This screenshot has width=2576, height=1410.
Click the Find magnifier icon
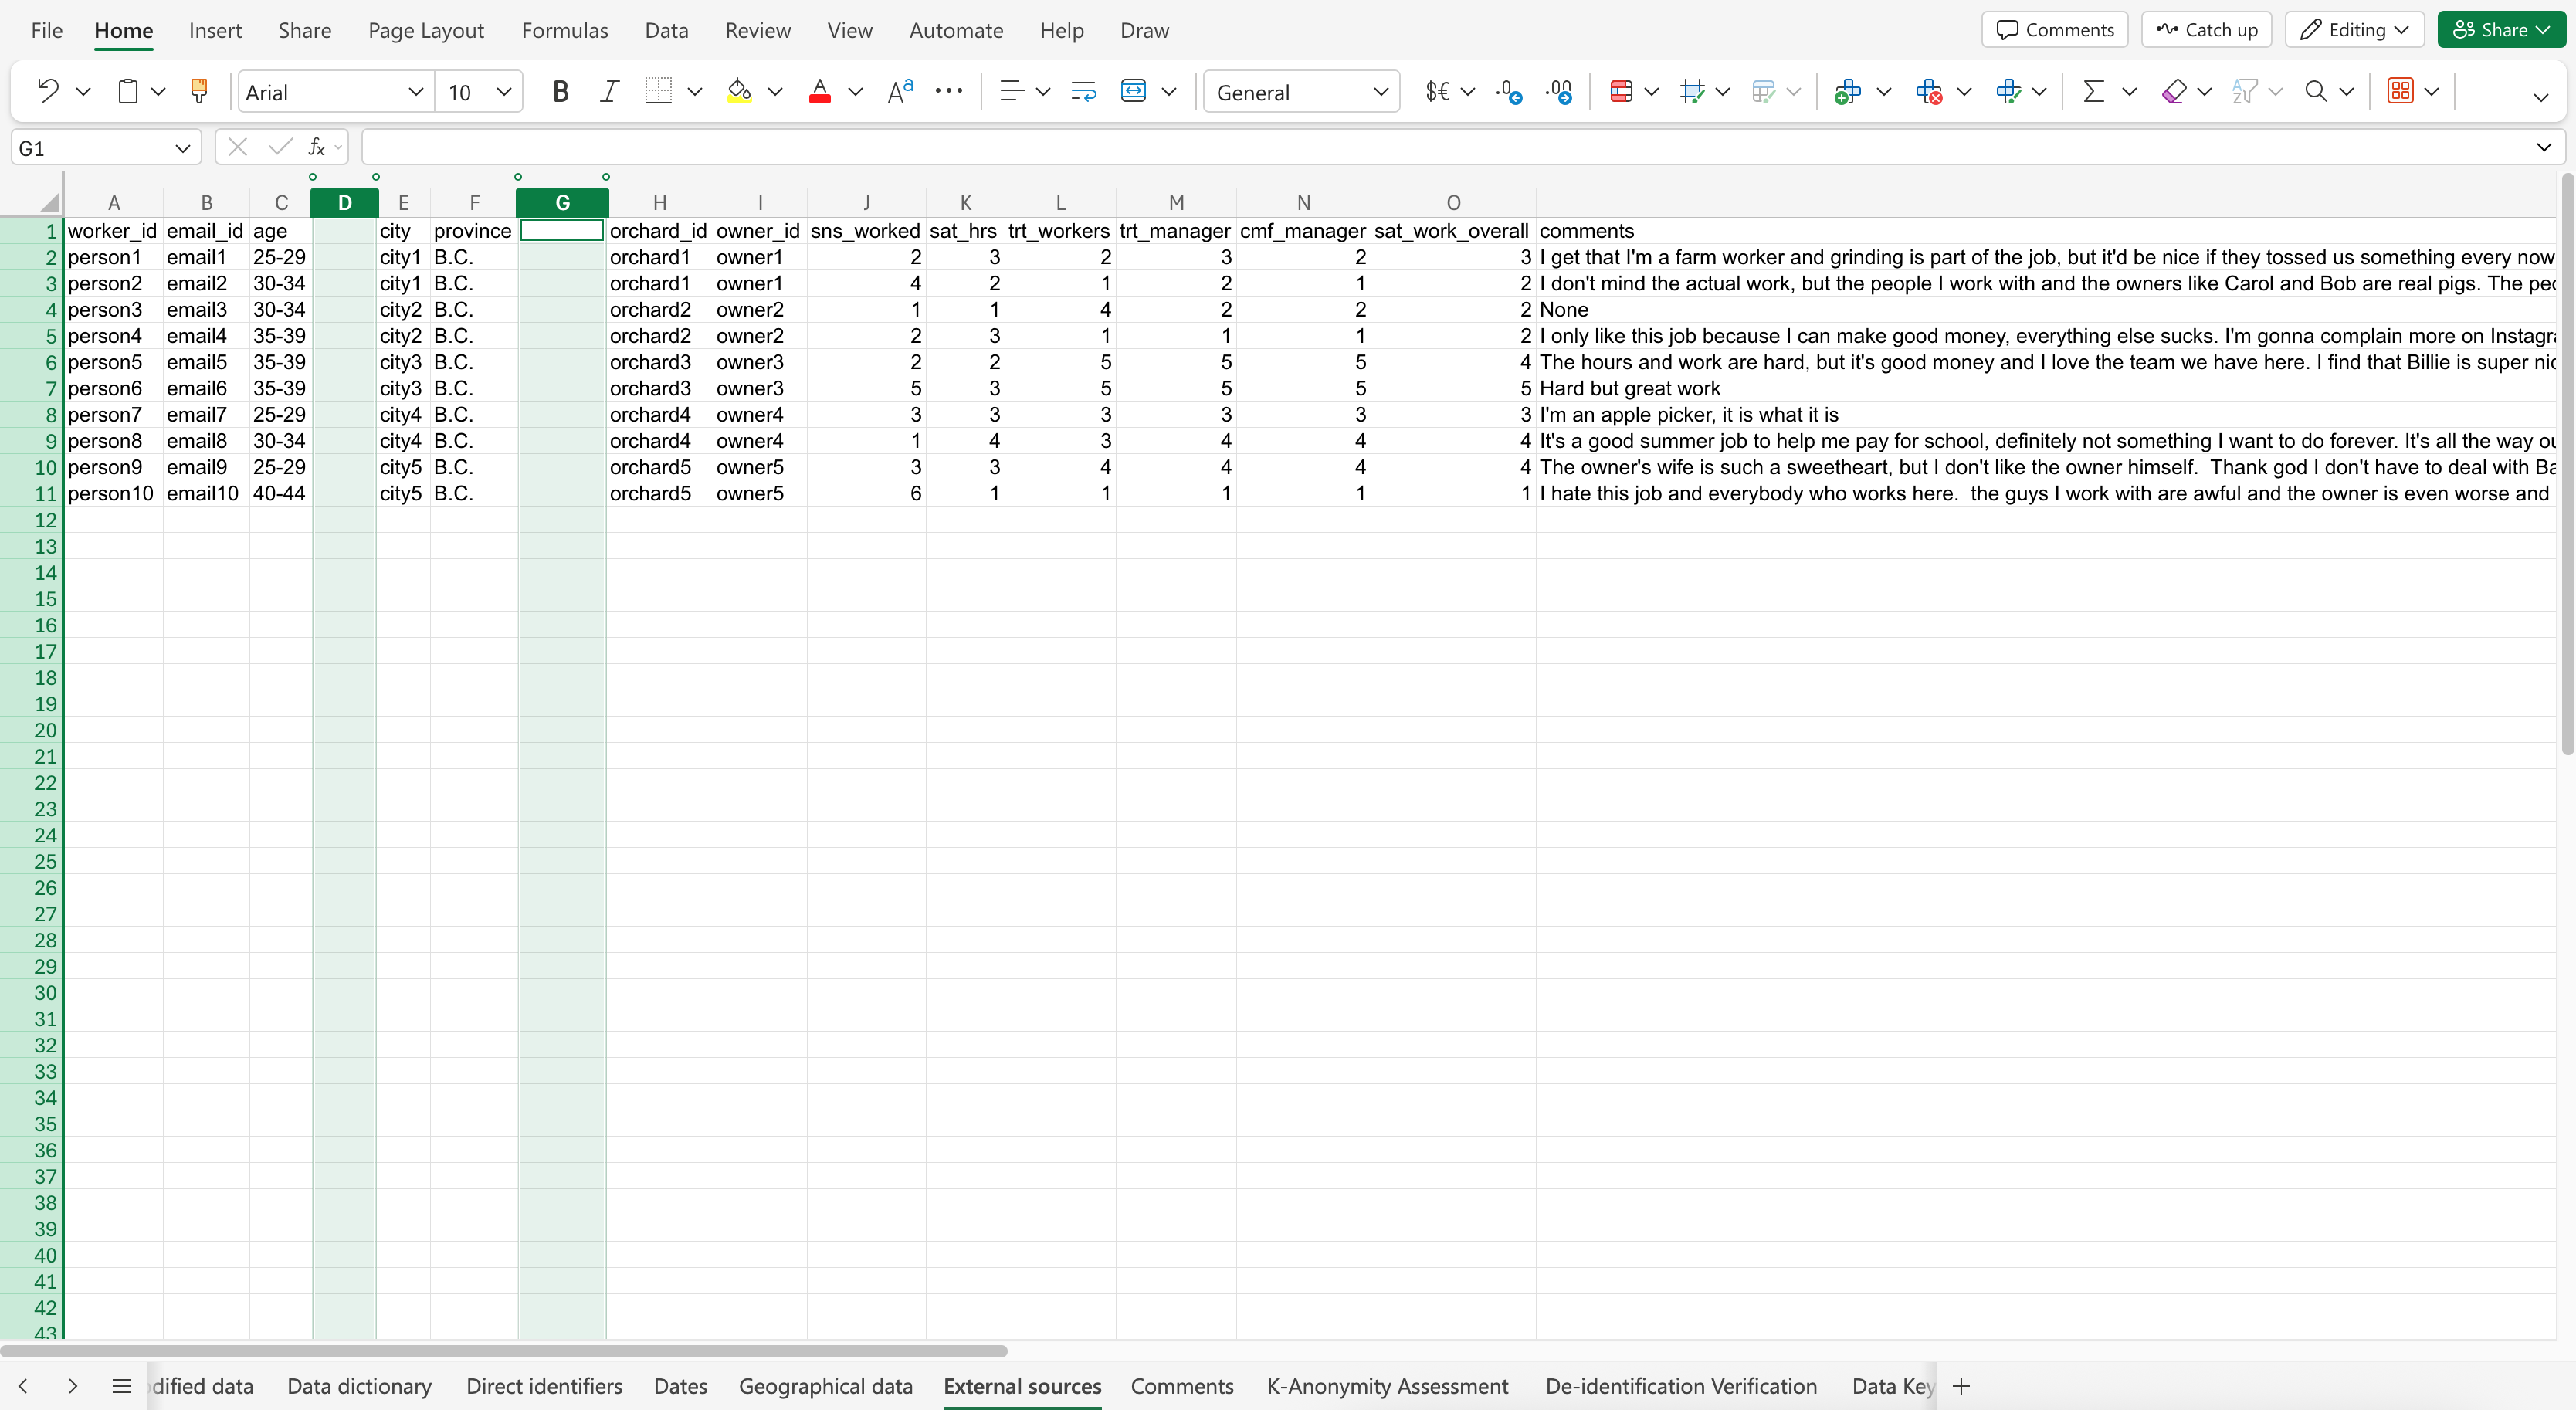tap(2315, 91)
